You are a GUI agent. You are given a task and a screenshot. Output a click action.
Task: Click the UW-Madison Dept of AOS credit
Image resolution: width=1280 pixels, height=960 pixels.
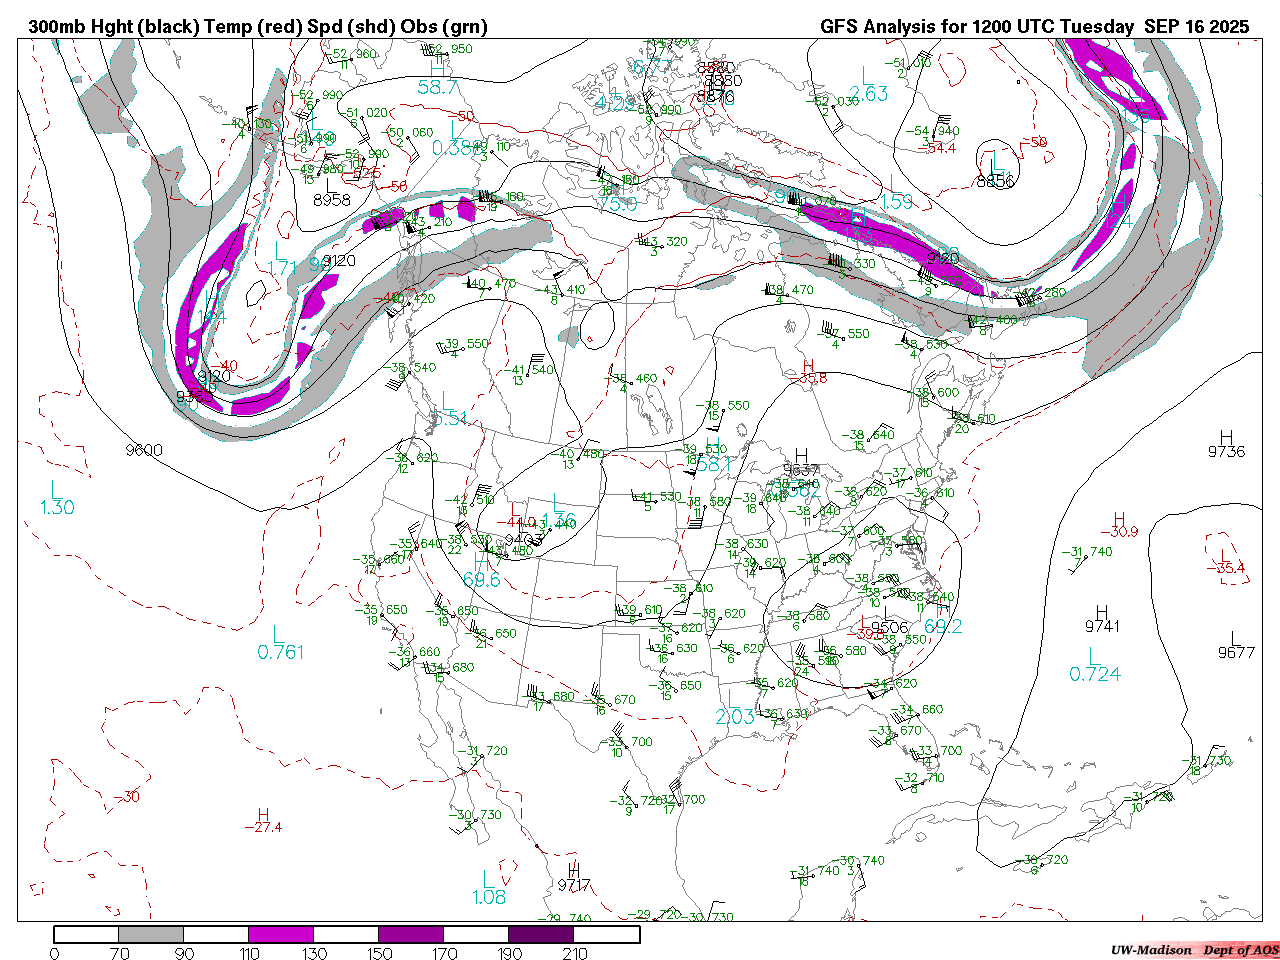coord(1194,950)
